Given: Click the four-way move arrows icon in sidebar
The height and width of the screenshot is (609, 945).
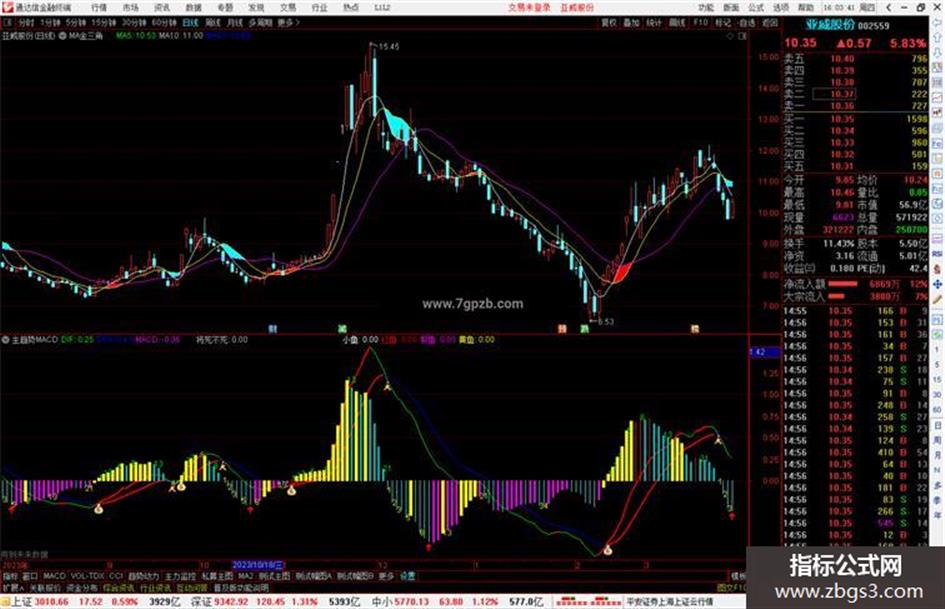Looking at the screenshot, I should 938,284.
